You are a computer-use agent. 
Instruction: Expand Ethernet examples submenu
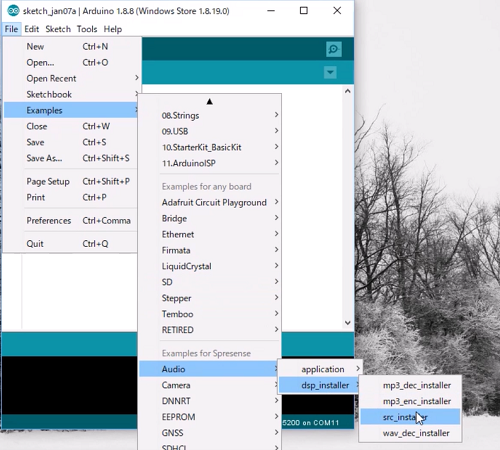click(210, 234)
